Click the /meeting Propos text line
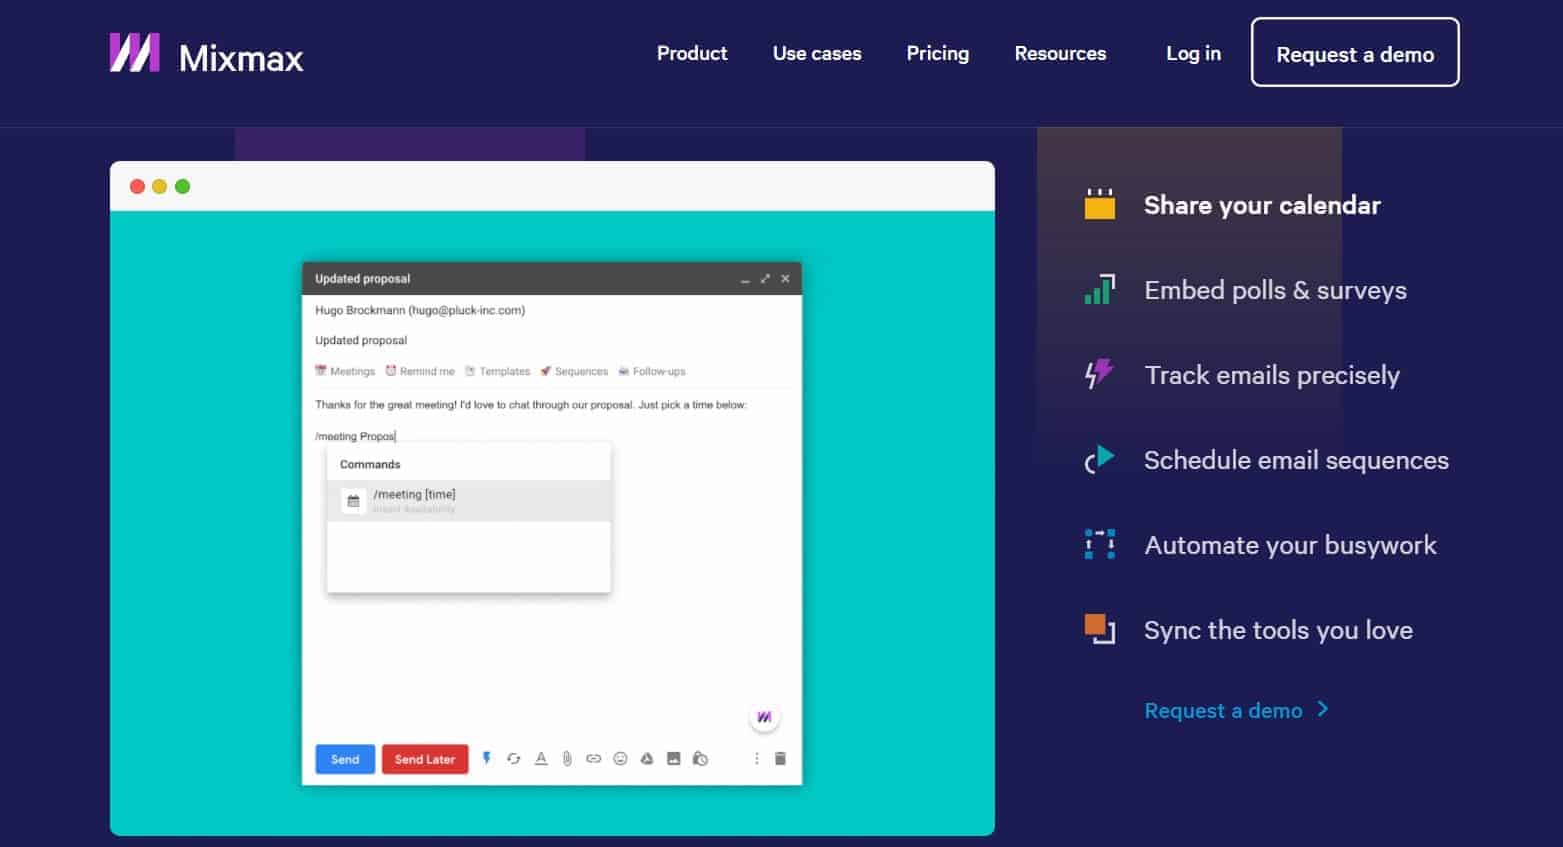 355,436
